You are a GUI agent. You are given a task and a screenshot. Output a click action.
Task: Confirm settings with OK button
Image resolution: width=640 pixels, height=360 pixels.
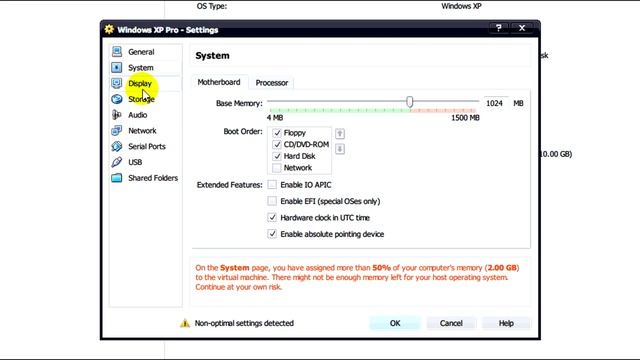tap(395, 323)
